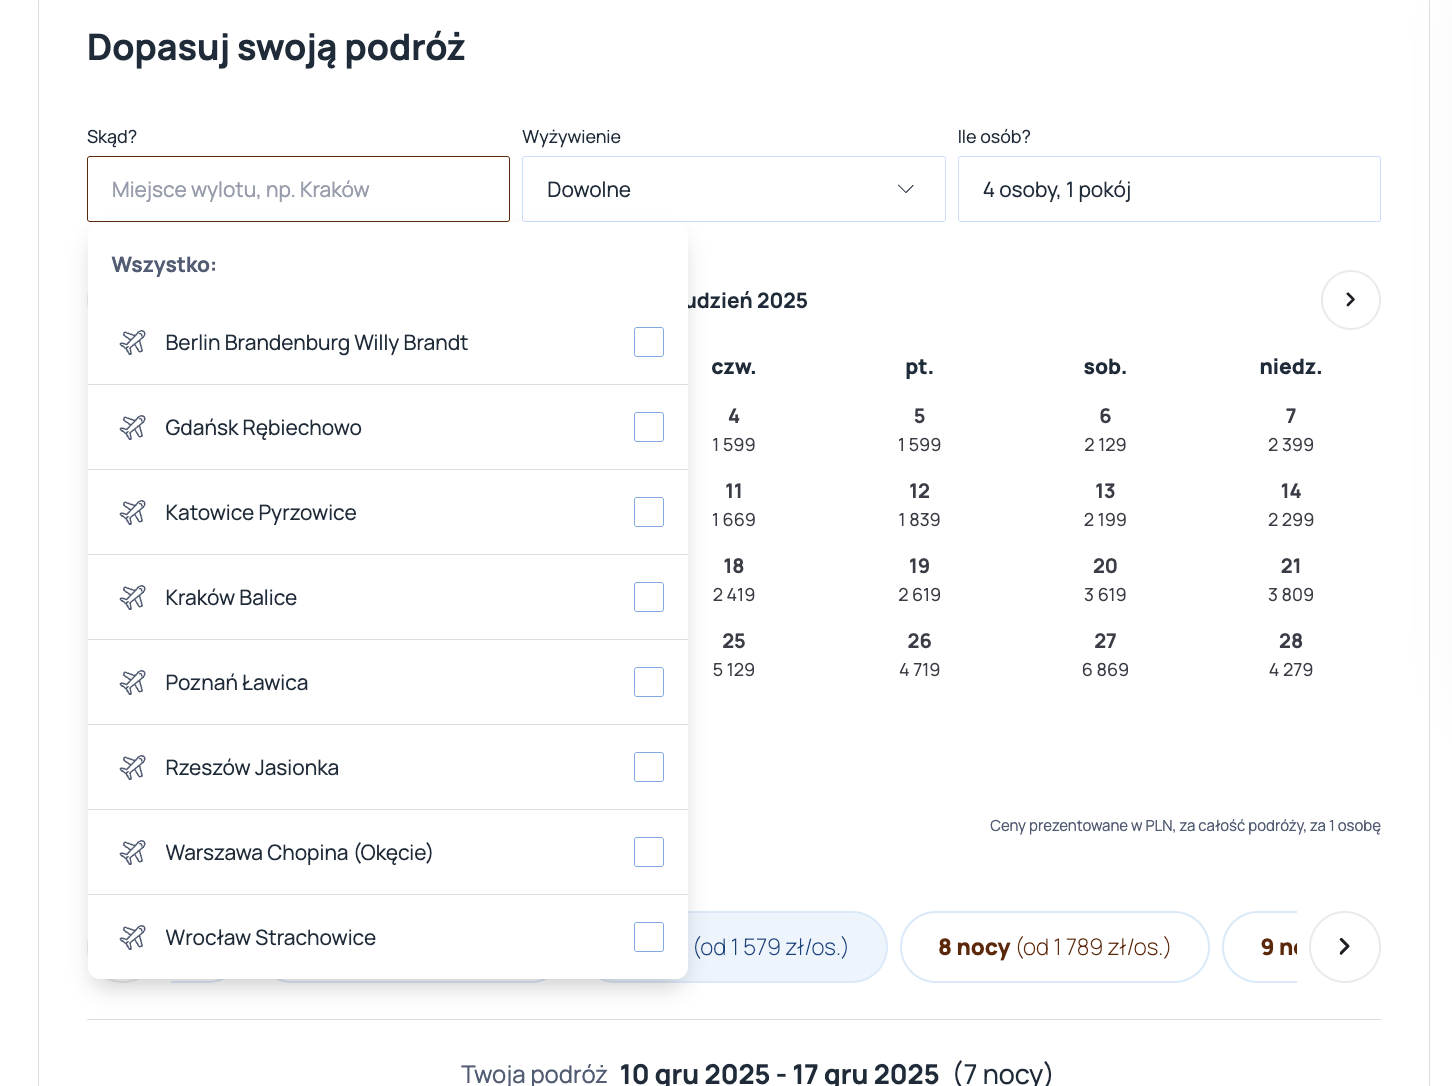Image resolution: width=1452 pixels, height=1086 pixels.
Task: Open the Wyżywienie dropdown showing Dowolne
Action: [734, 189]
